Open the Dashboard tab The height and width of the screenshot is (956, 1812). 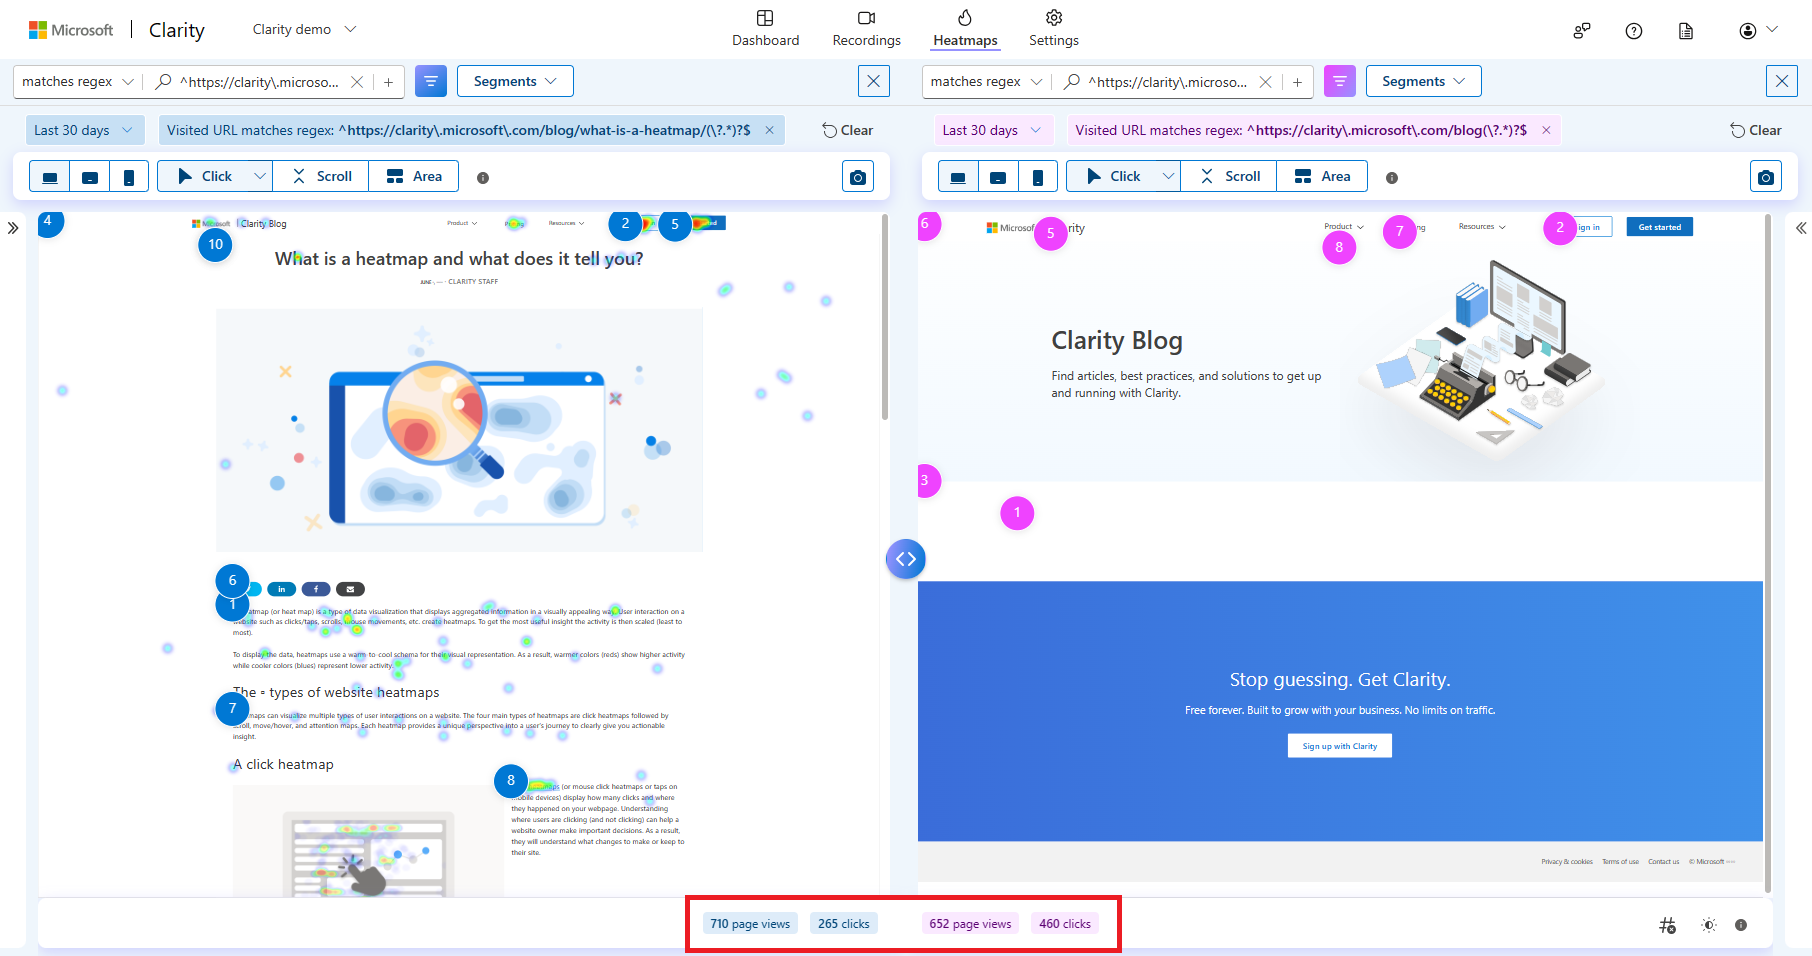(765, 29)
